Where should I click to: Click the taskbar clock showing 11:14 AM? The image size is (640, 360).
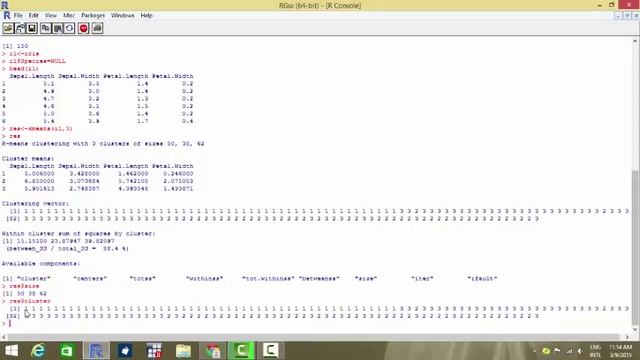click(x=620, y=351)
